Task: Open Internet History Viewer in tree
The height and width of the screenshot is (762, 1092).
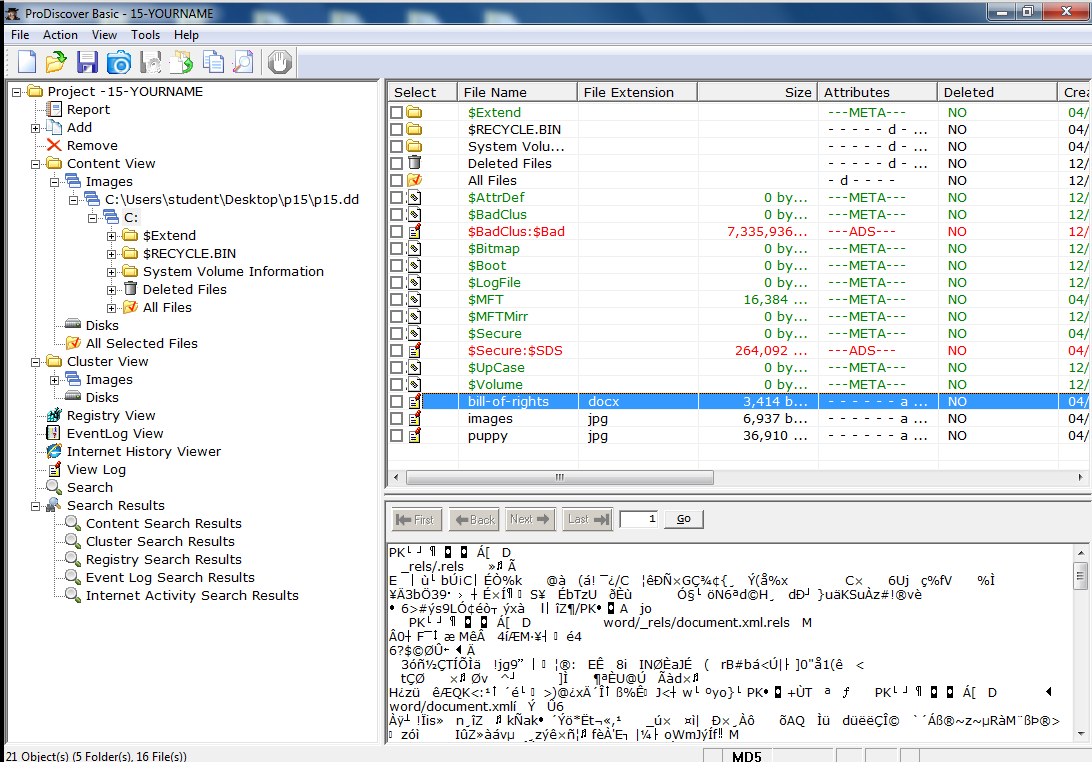Action: click(x=143, y=451)
